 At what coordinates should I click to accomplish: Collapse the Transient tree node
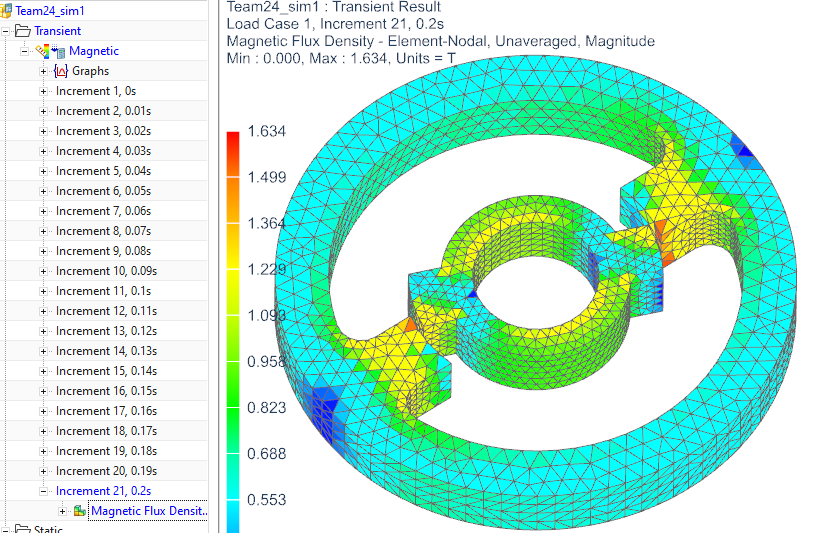click(x=7, y=31)
